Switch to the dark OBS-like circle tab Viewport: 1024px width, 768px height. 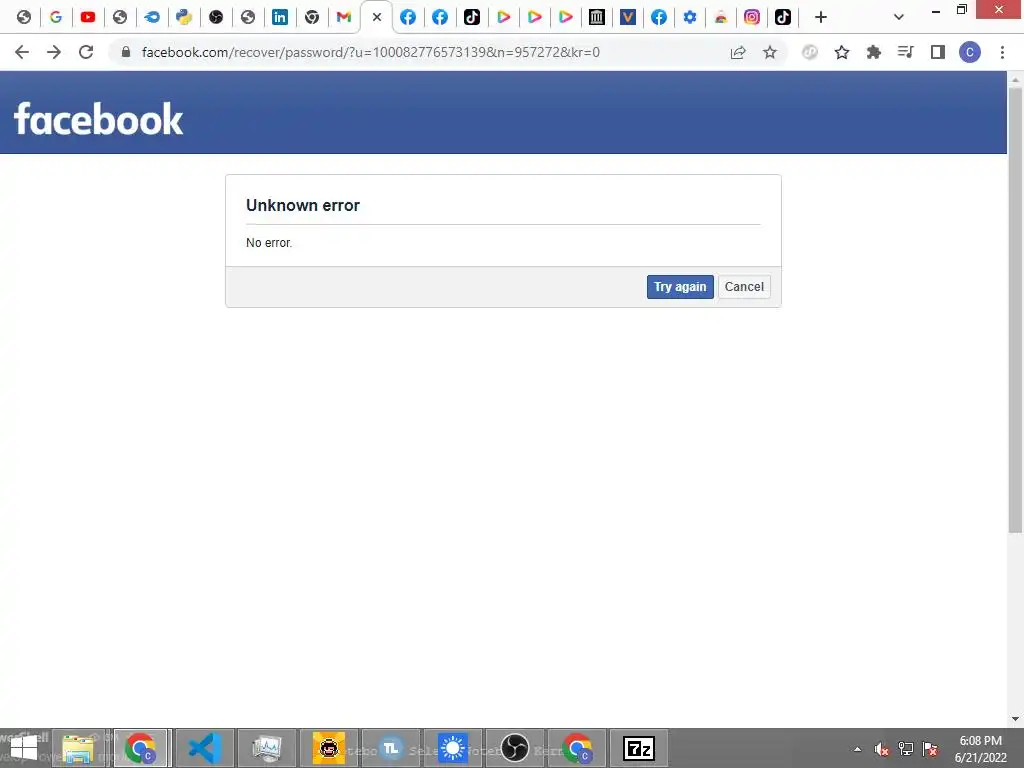click(216, 17)
